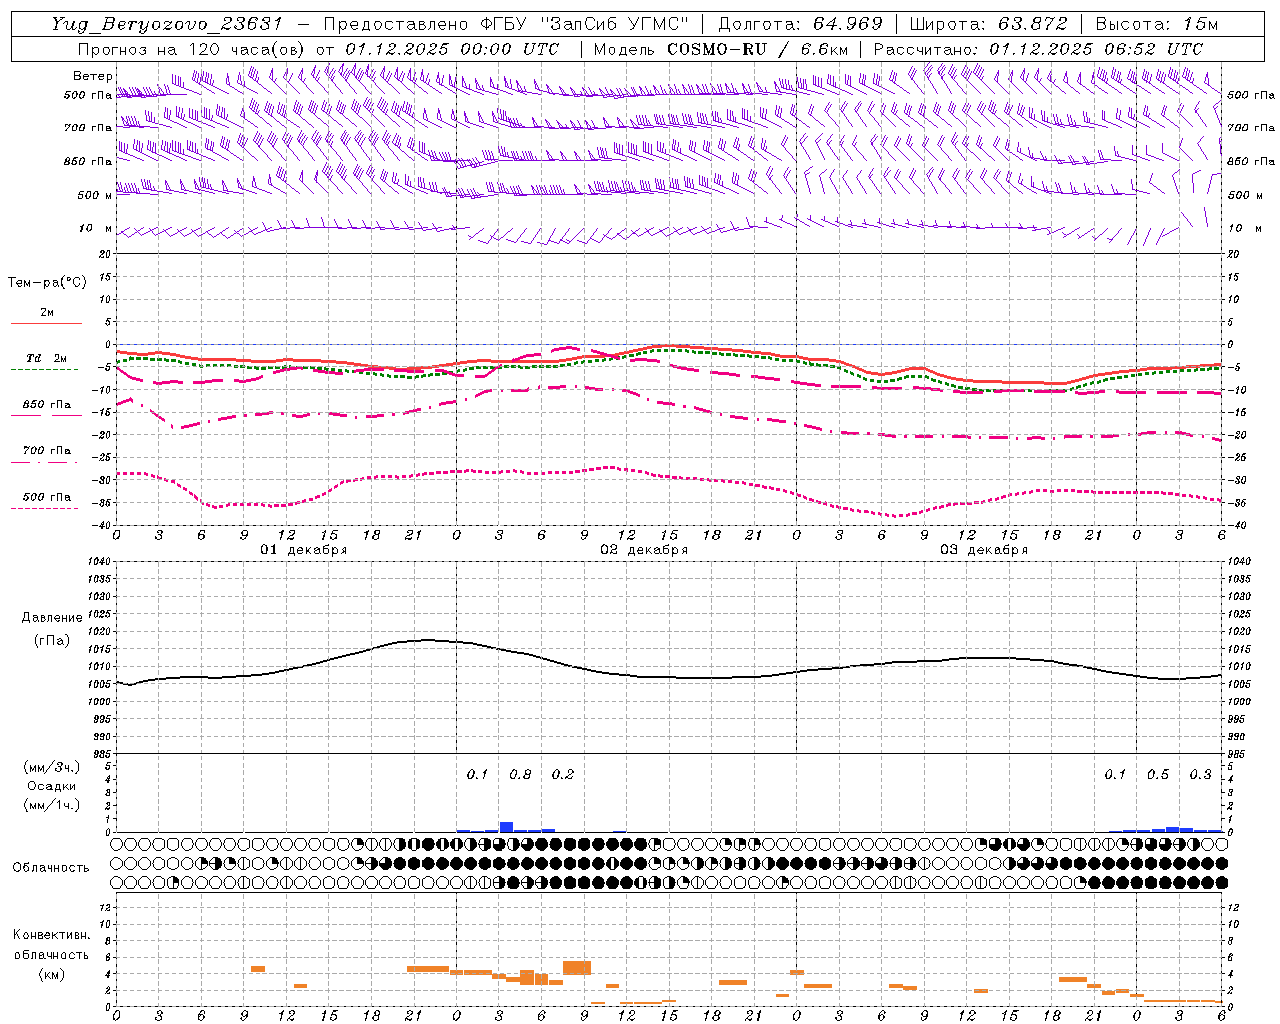Click the 0.2 precipitation amount
The image size is (1280, 1024).
click(x=563, y=775)
